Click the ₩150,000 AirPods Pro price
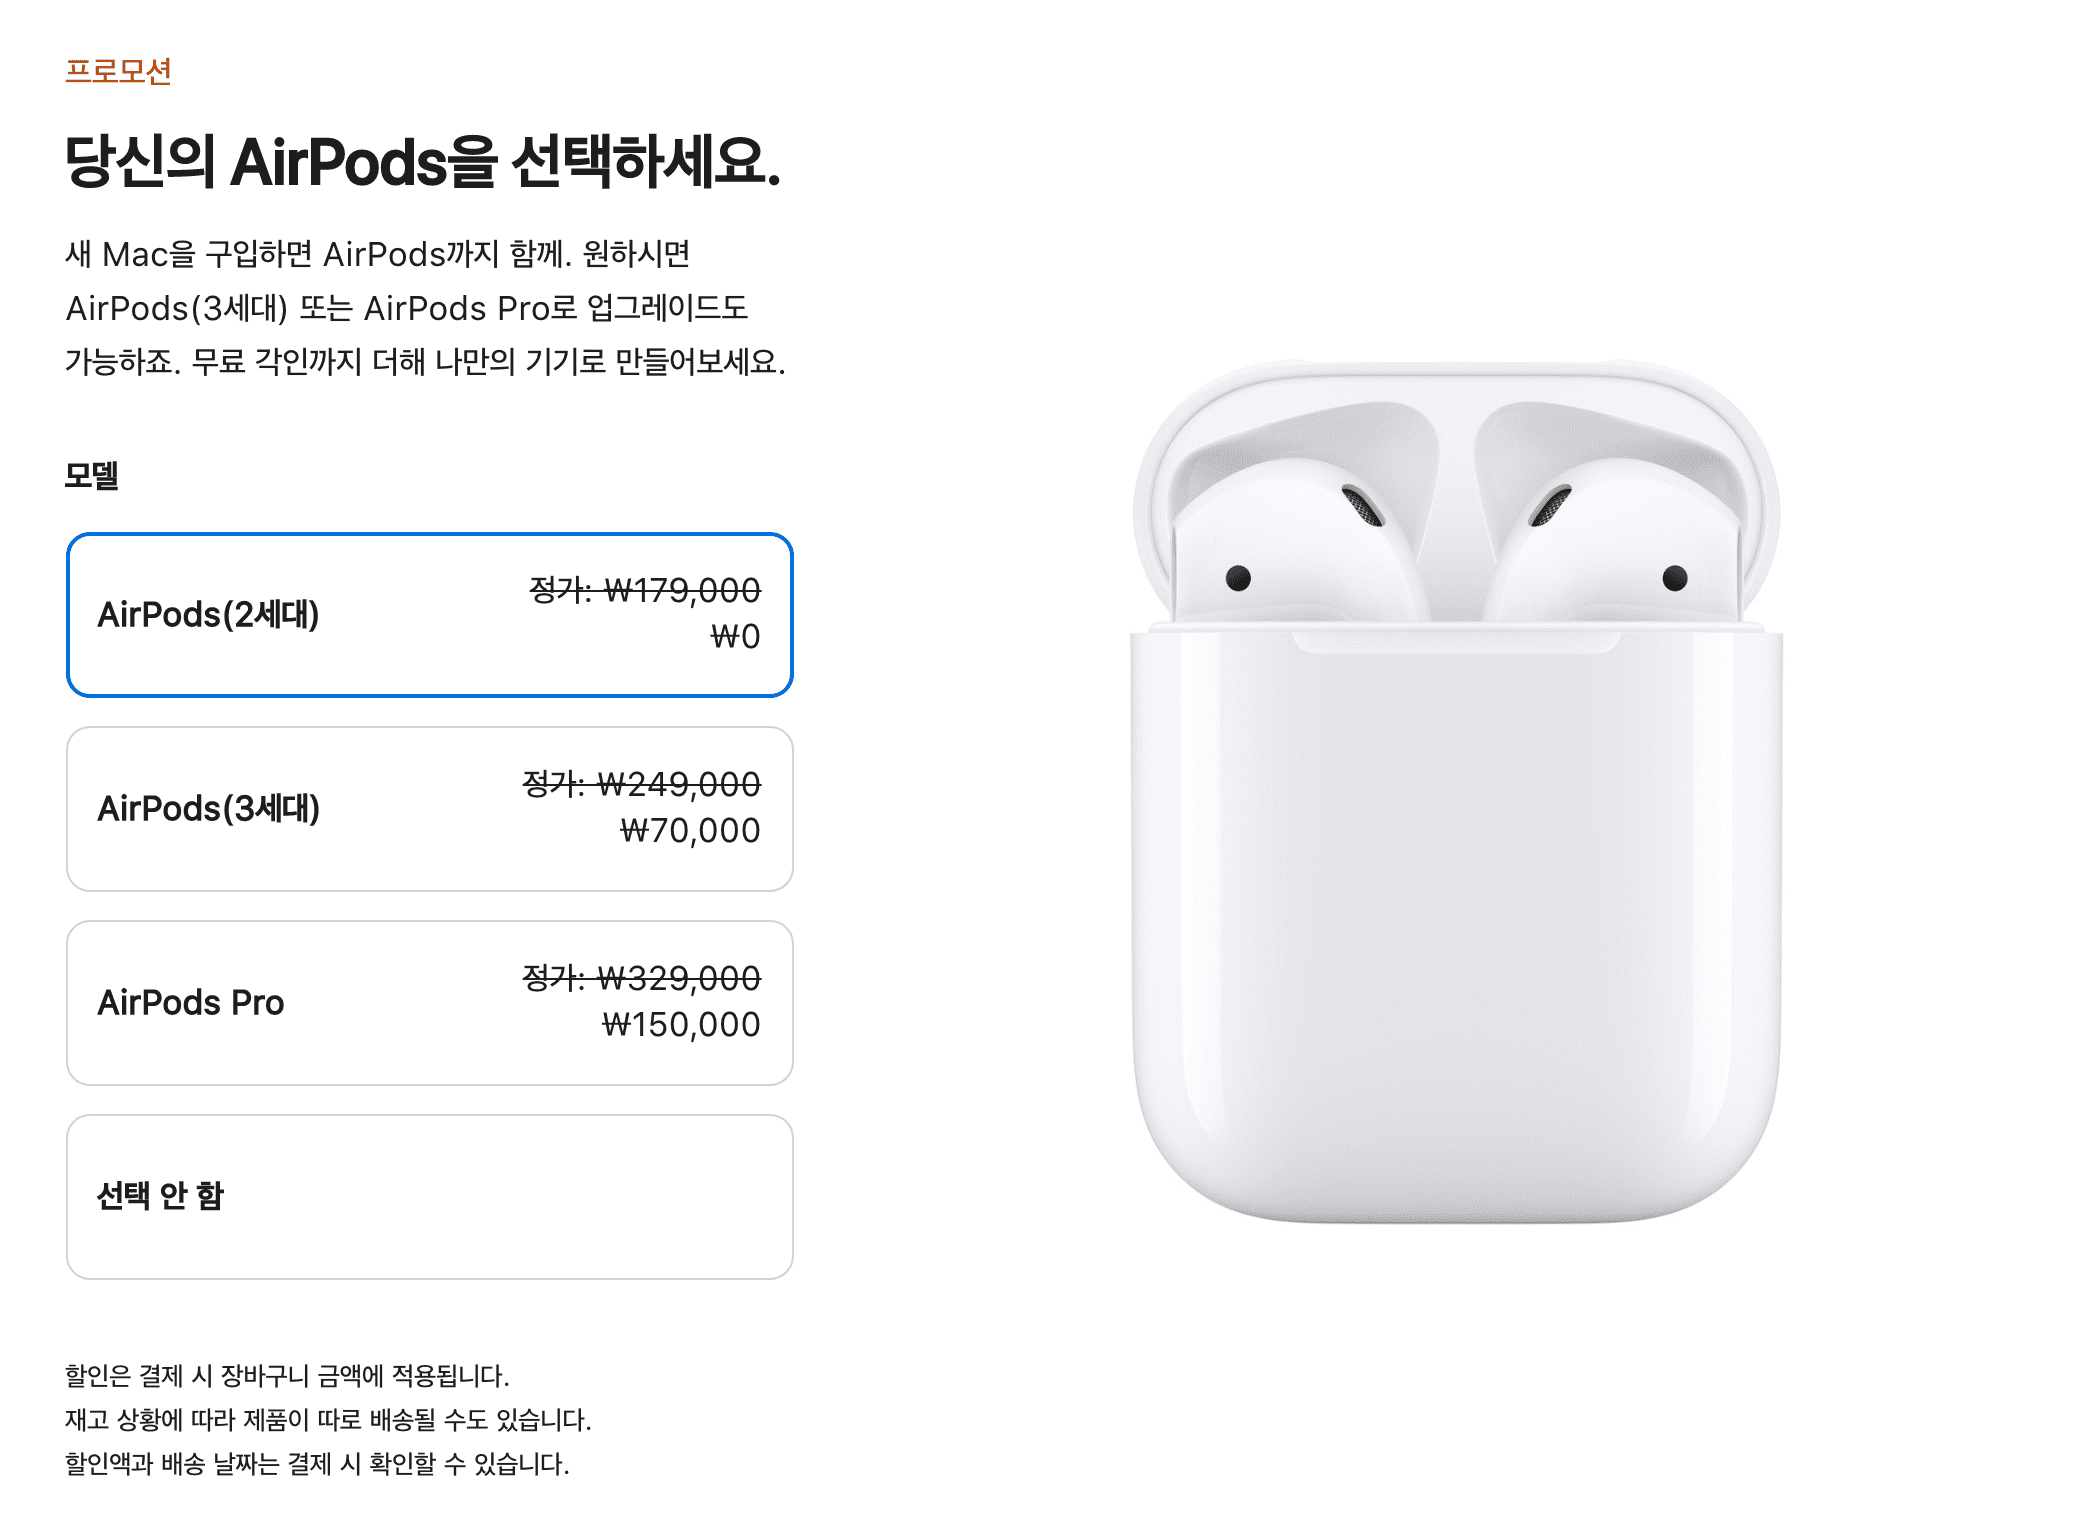Viewport: 2088px width, 1516px height. point(681,1025)
